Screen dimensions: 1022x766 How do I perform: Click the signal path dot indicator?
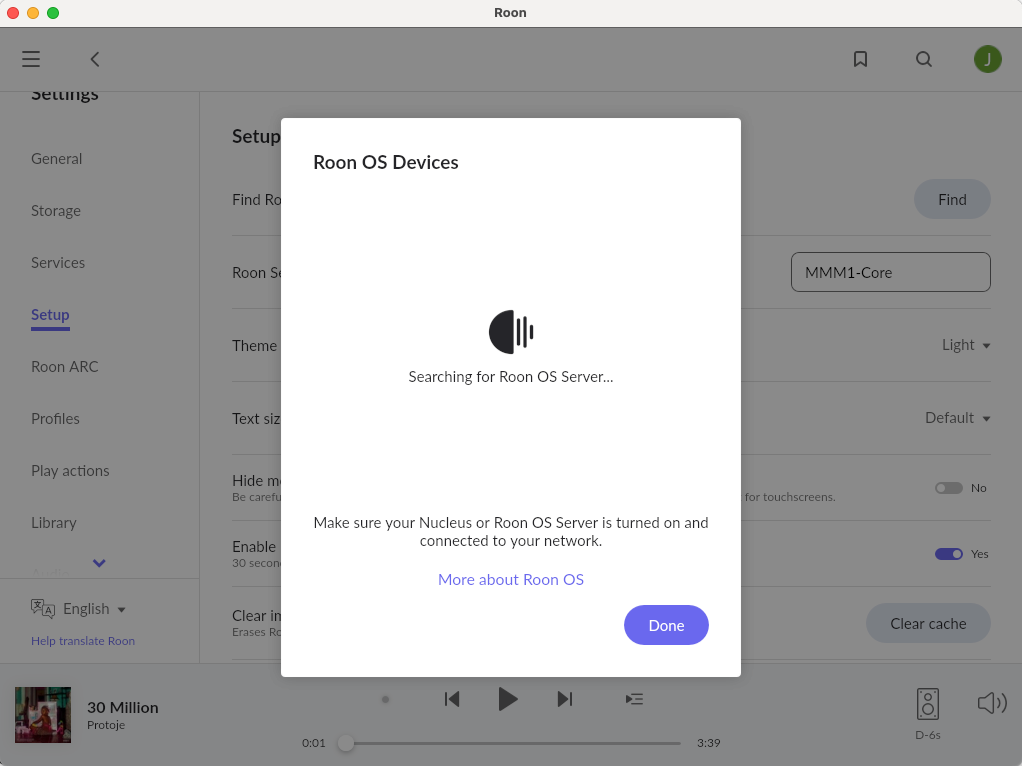tap(385, 700)
